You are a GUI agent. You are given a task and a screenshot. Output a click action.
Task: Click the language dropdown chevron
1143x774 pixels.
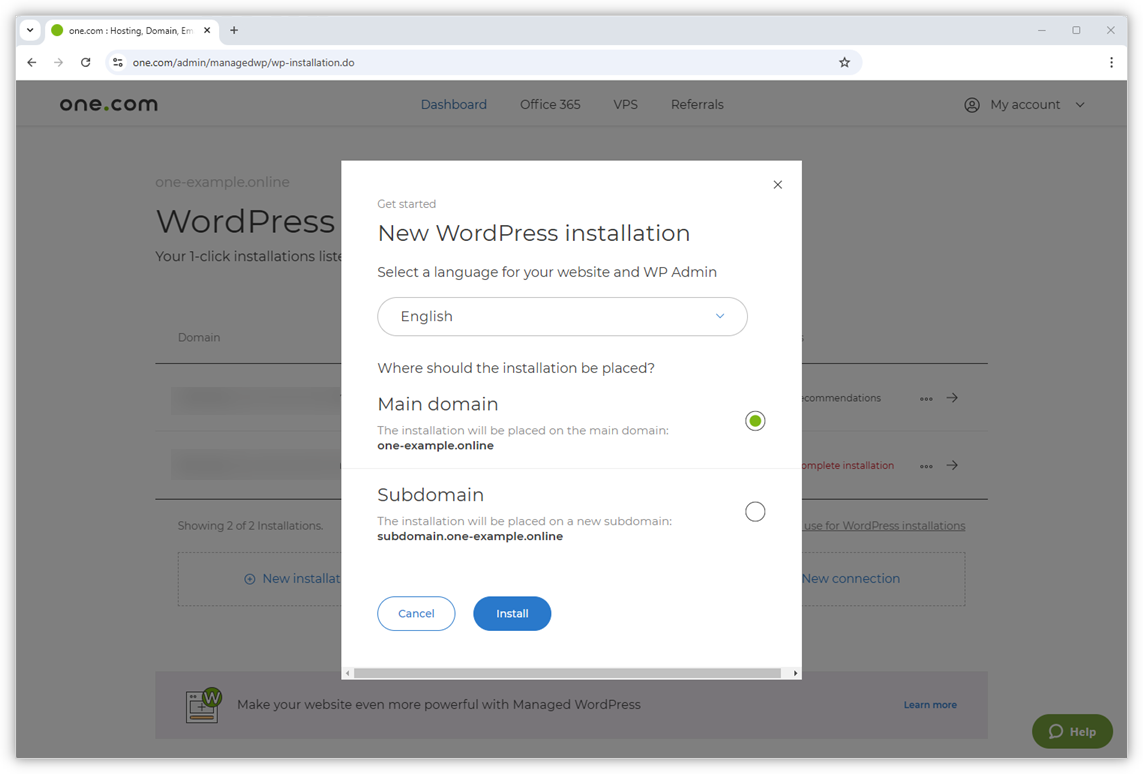(719, 316)
